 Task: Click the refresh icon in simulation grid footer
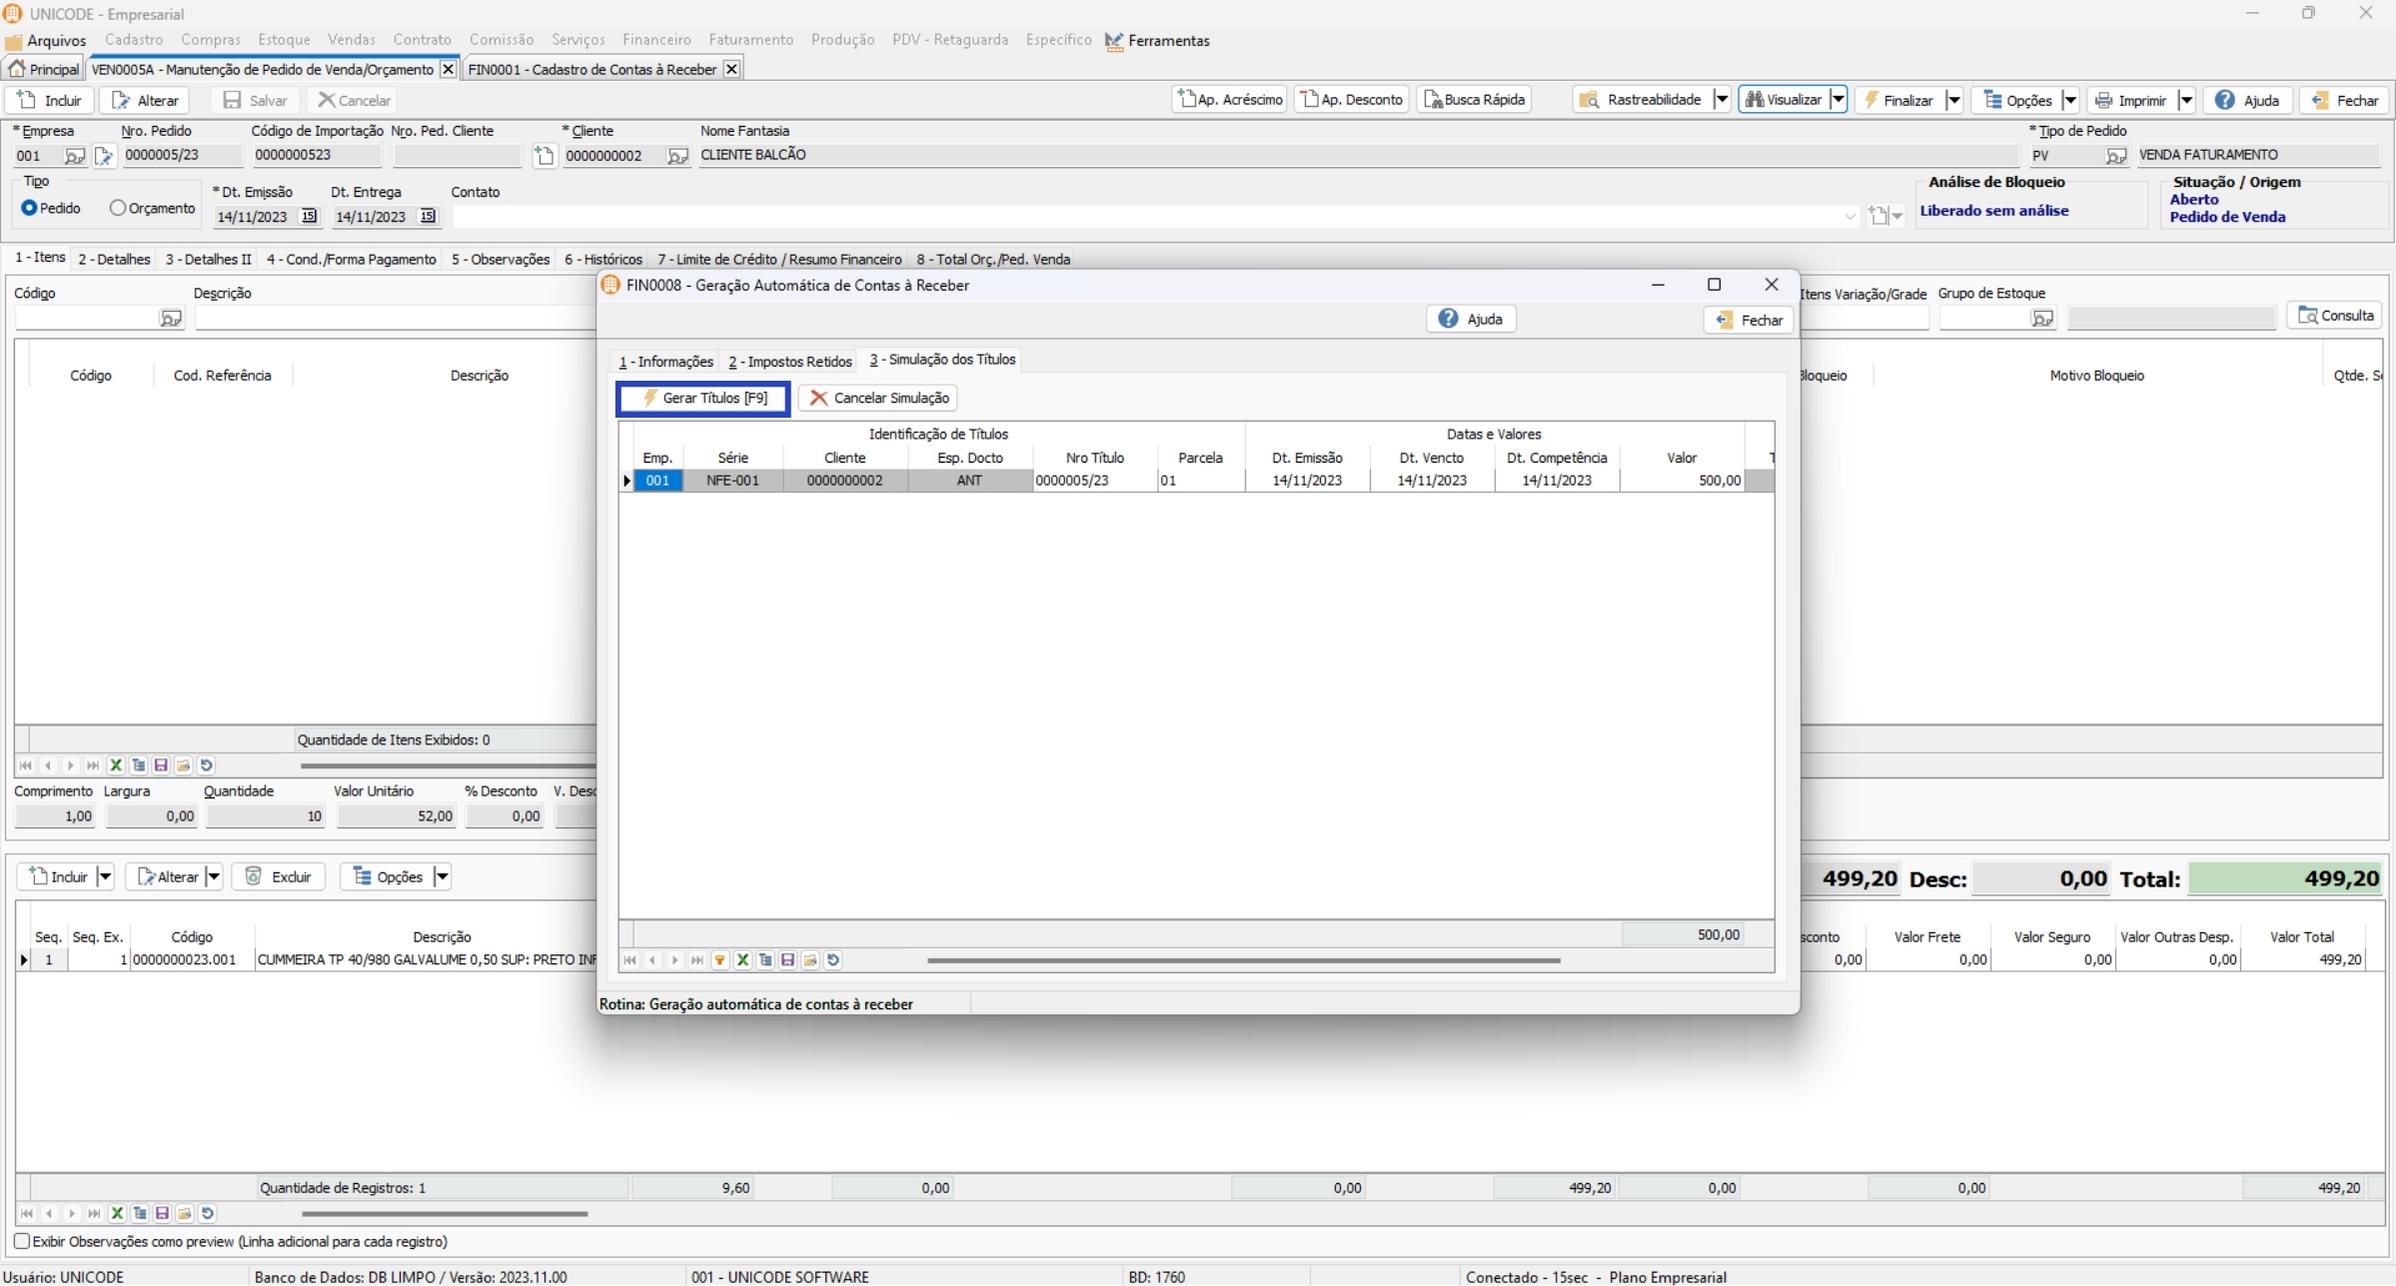click(x=833, y=960)
